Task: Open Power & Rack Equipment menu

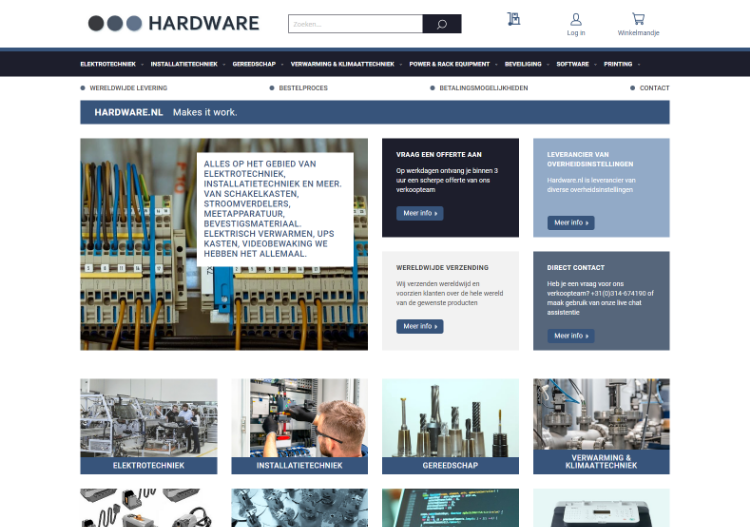Action: (450, 64)
